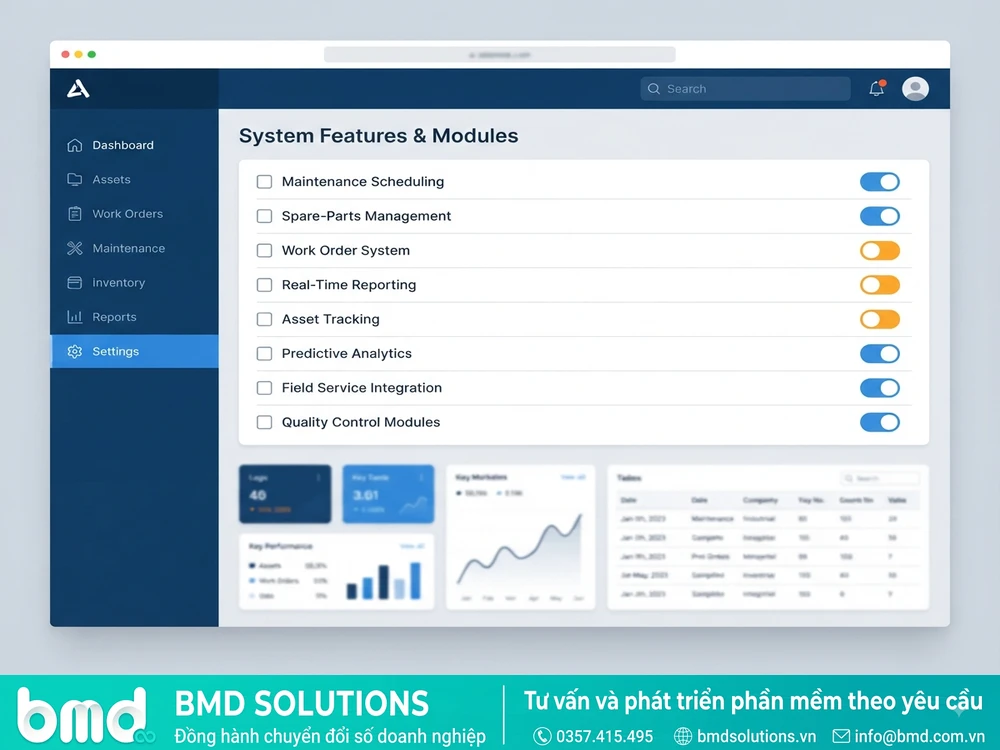Click the Predictive Analytics label
The image size is (1000, 750).
click(347, 353)
